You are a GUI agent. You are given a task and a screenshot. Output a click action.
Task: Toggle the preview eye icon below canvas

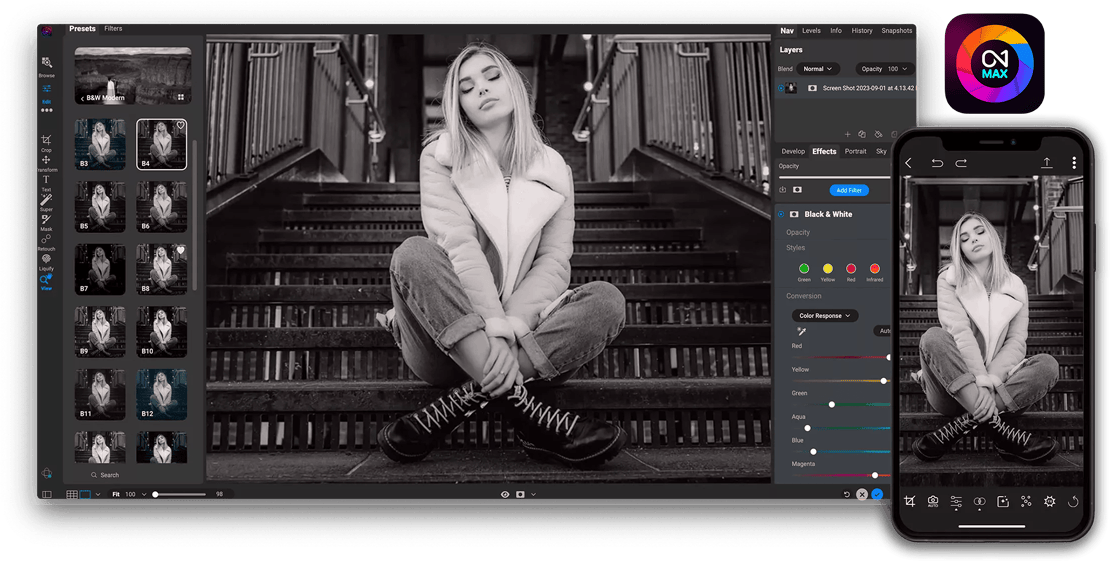[x=505, y=494]
